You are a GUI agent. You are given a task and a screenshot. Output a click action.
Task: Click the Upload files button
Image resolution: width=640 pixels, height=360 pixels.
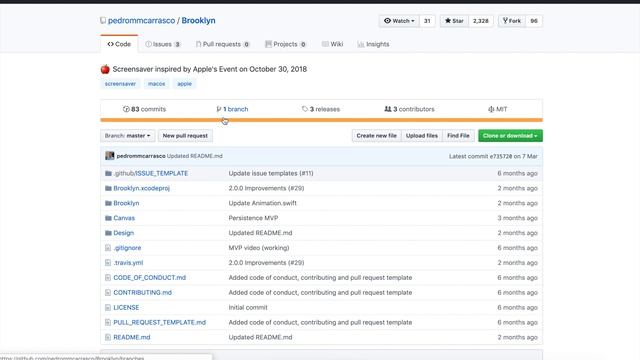click(422, 136)
